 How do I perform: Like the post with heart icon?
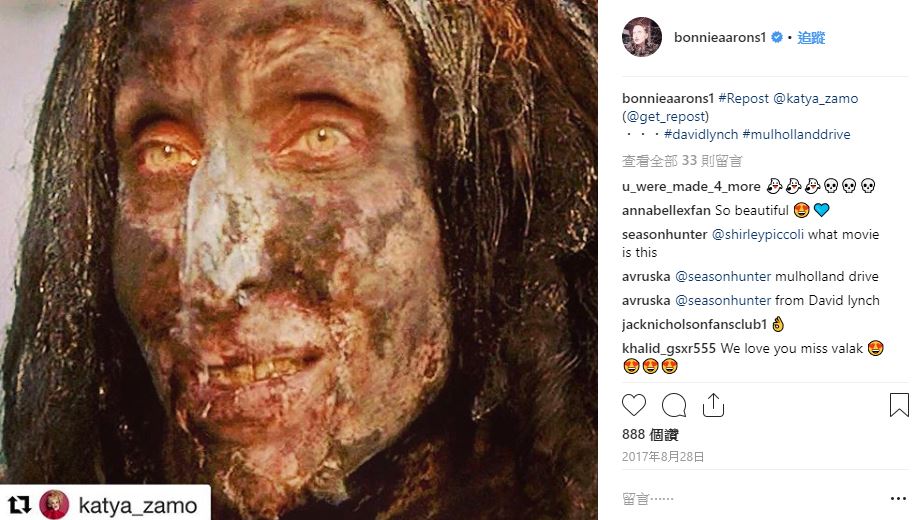pos(634,405)
